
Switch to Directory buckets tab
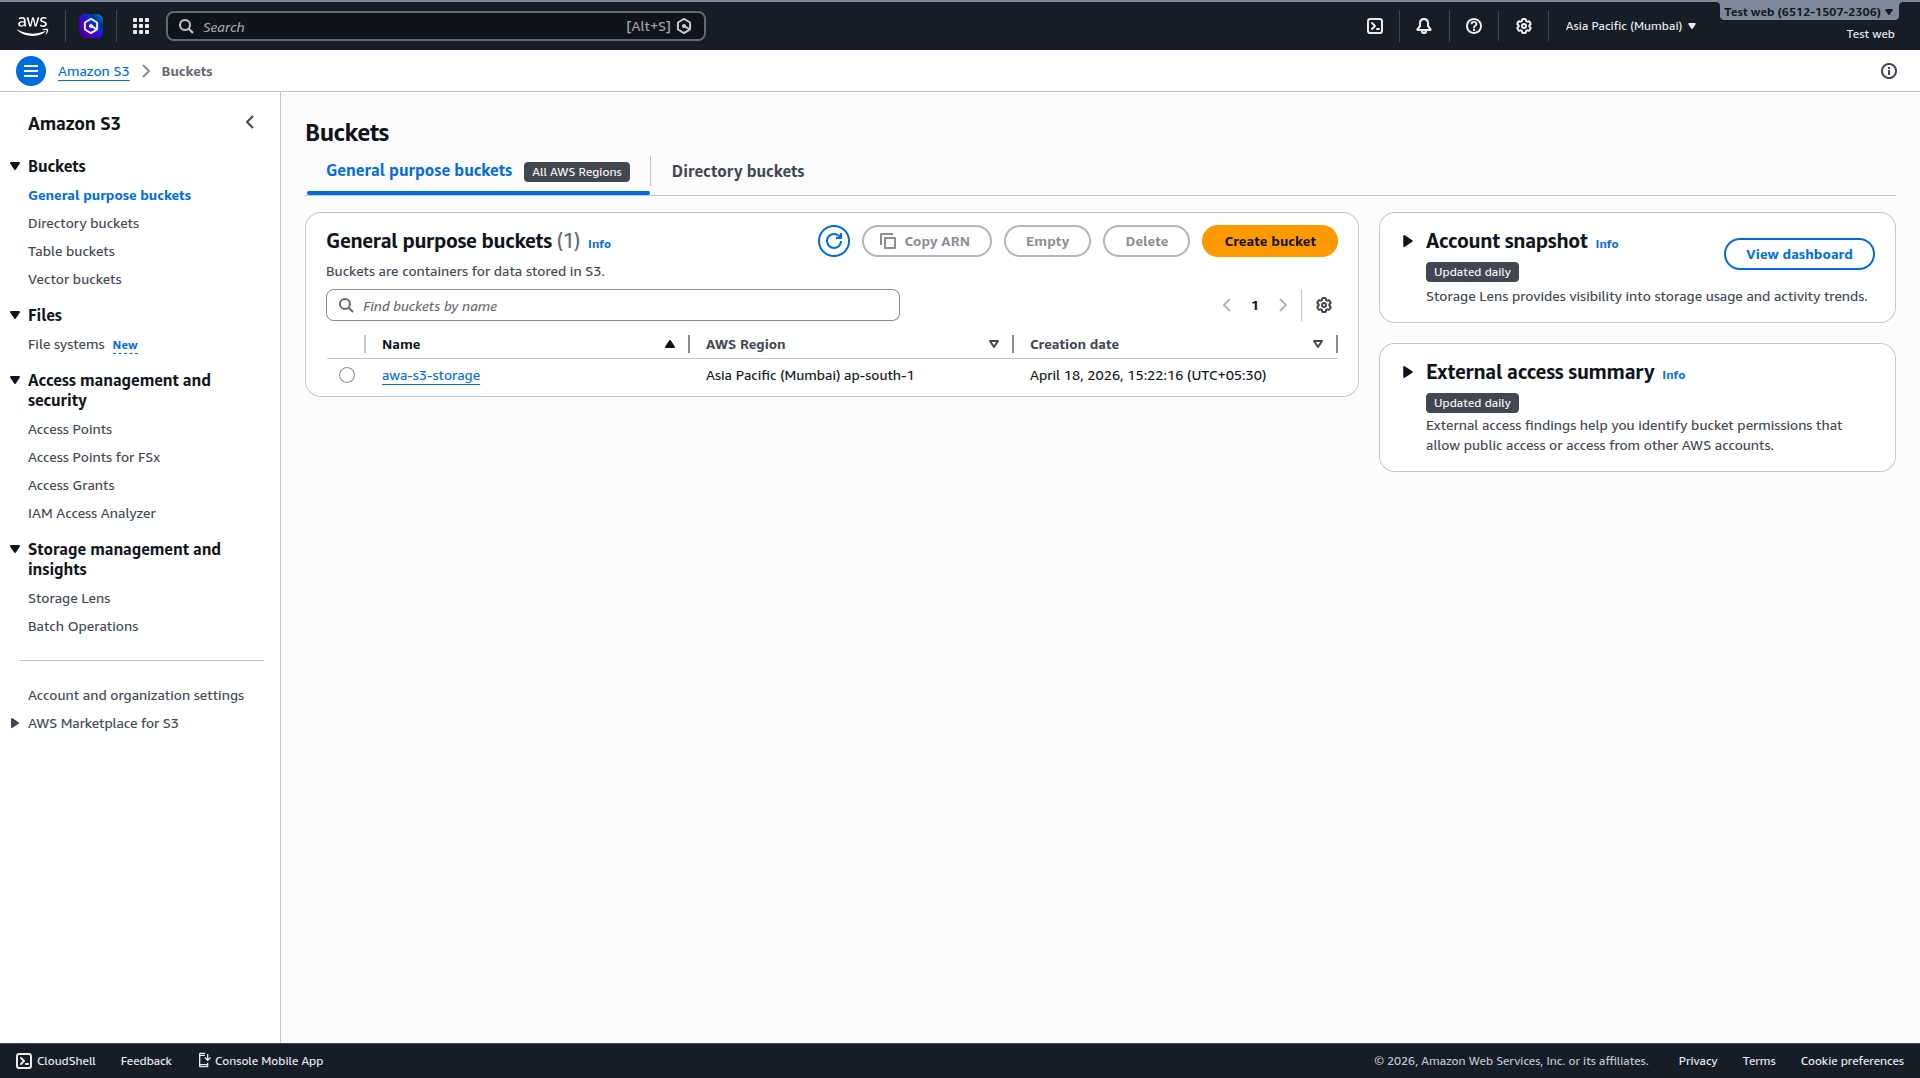738,171
